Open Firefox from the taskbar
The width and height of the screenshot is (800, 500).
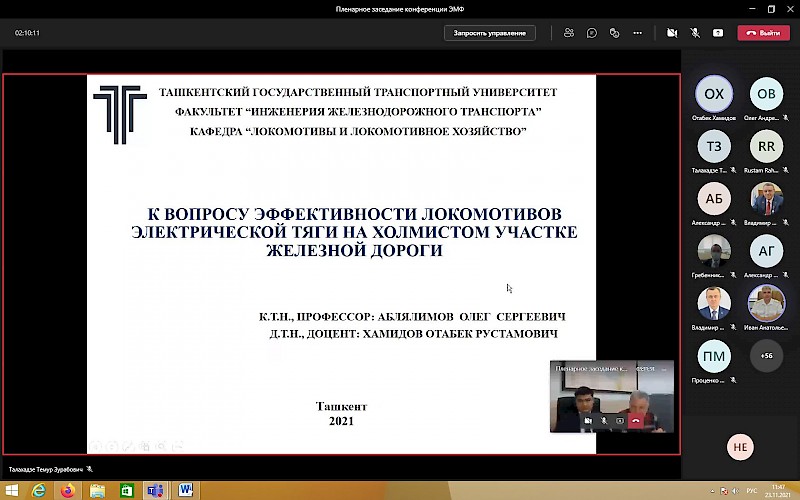68,490
